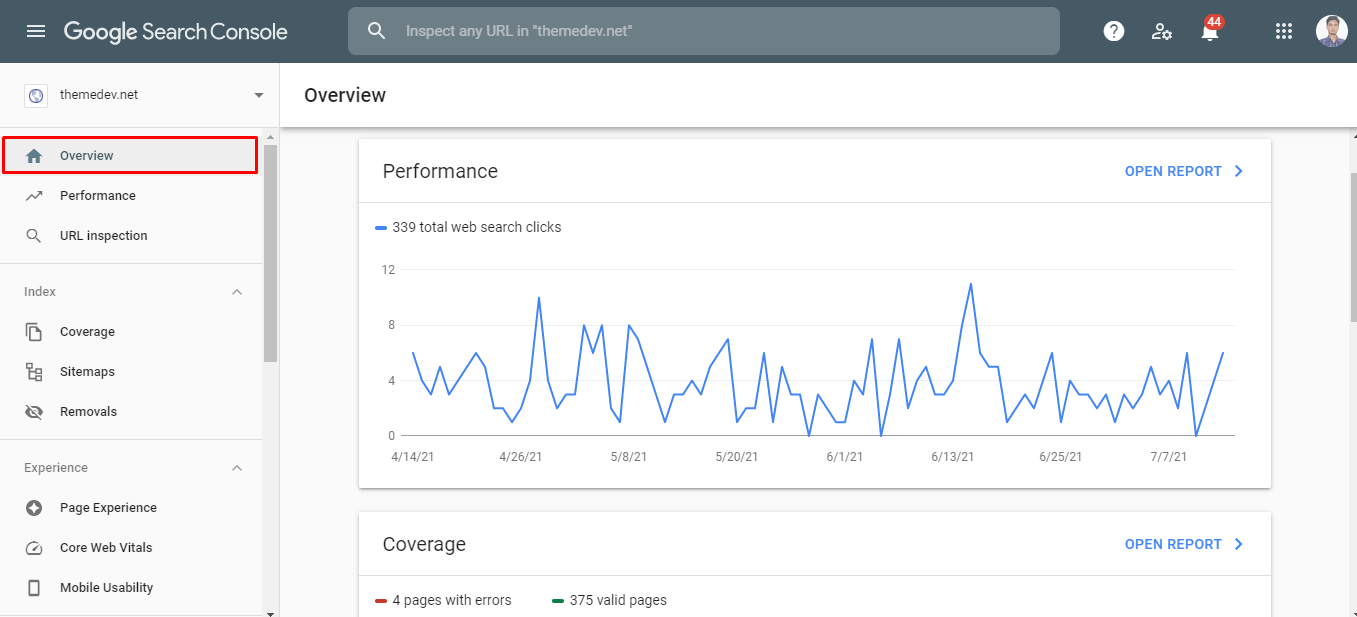Open Mobile Usability in the sidebar
Viewport: 1357px width, 617px height.
tap(131, 588)
